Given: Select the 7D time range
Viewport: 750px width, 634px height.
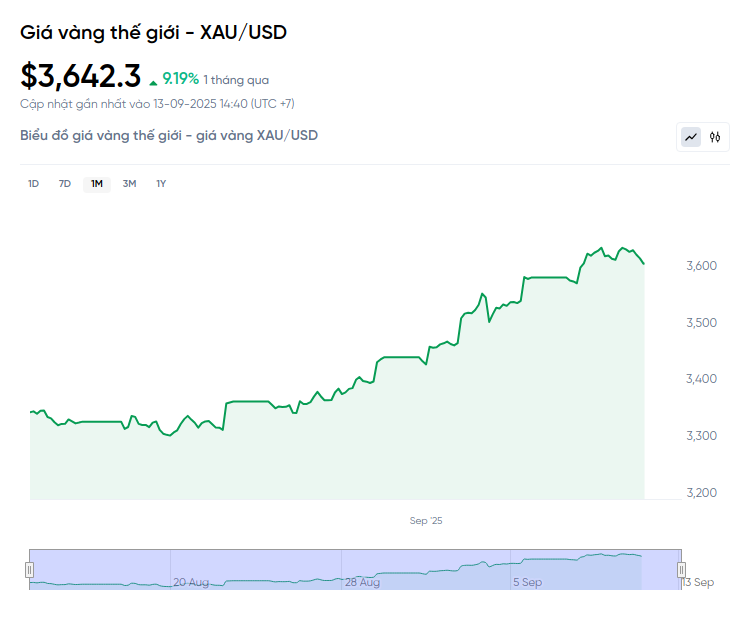Looking at the screenshot, I should point(65,183).
